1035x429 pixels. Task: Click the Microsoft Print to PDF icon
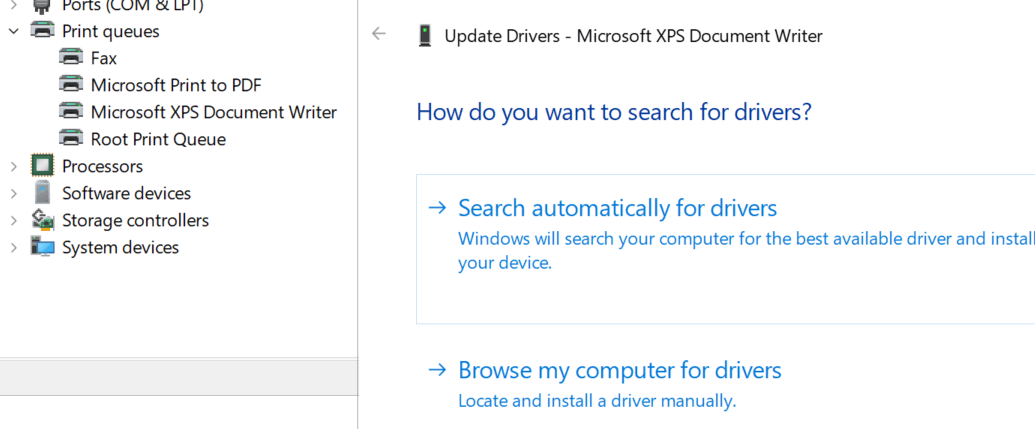click(71, 85)
